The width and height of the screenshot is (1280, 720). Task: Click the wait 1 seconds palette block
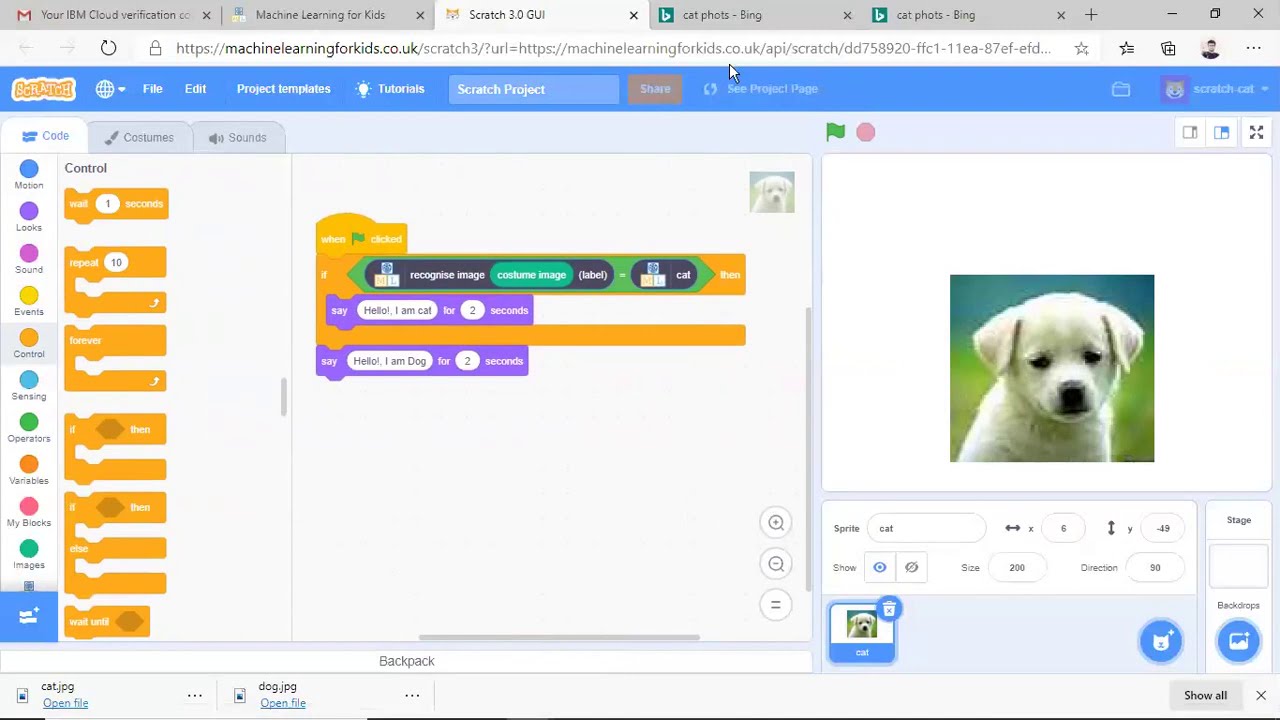(116, 204)
